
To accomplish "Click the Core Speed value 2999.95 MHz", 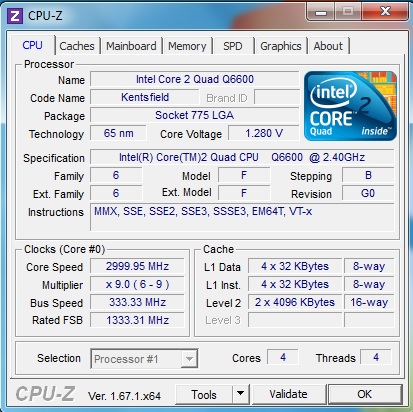I will pyautogui.click(x=137, y=266).
